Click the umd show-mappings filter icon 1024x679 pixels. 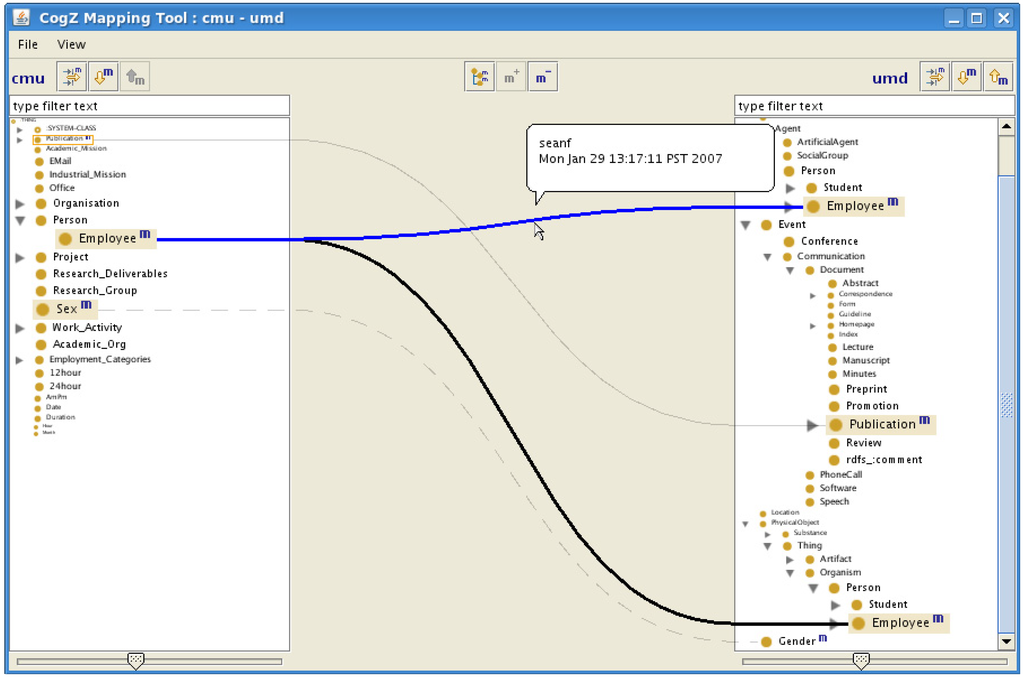pos(936,77)
